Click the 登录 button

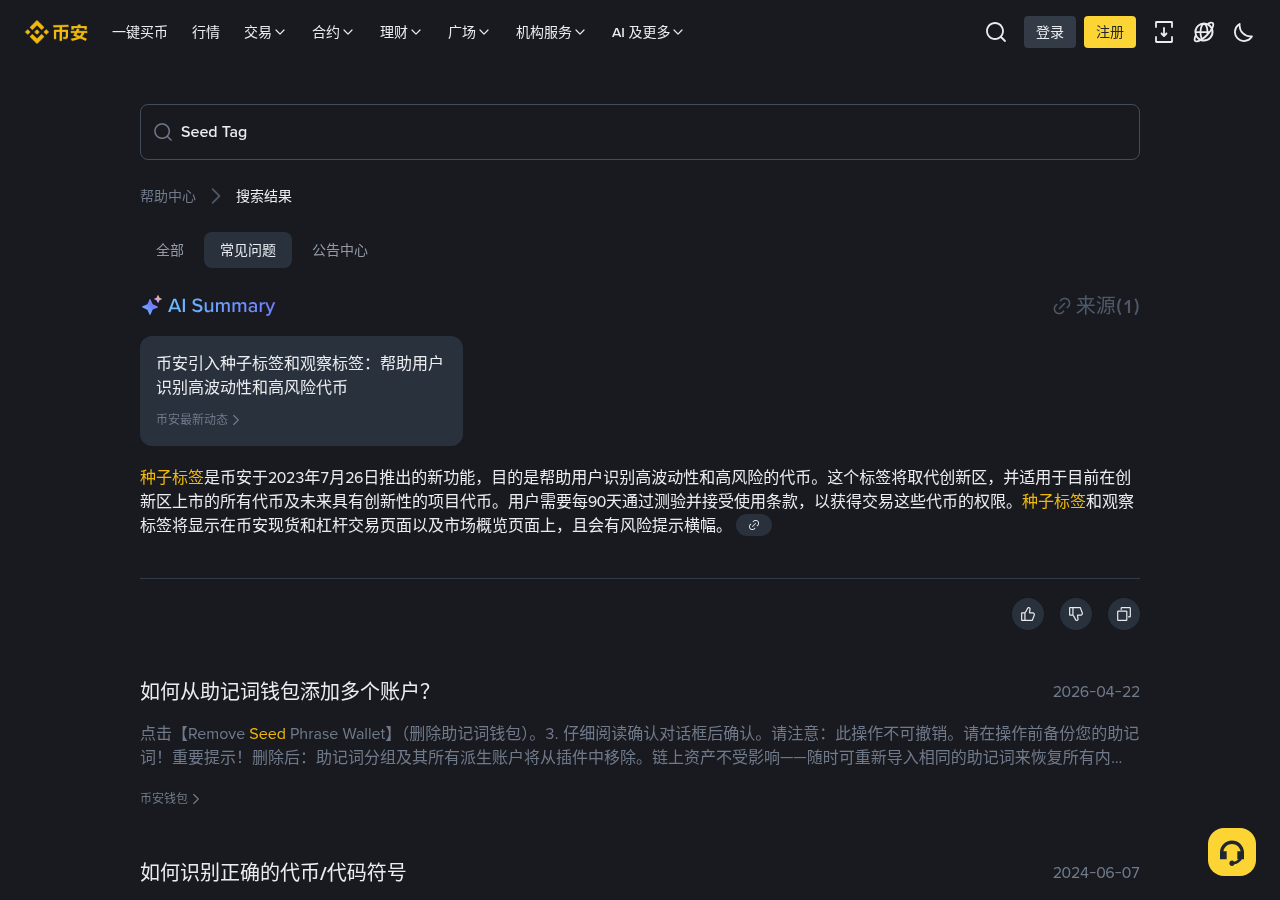tap(1050, 32)
